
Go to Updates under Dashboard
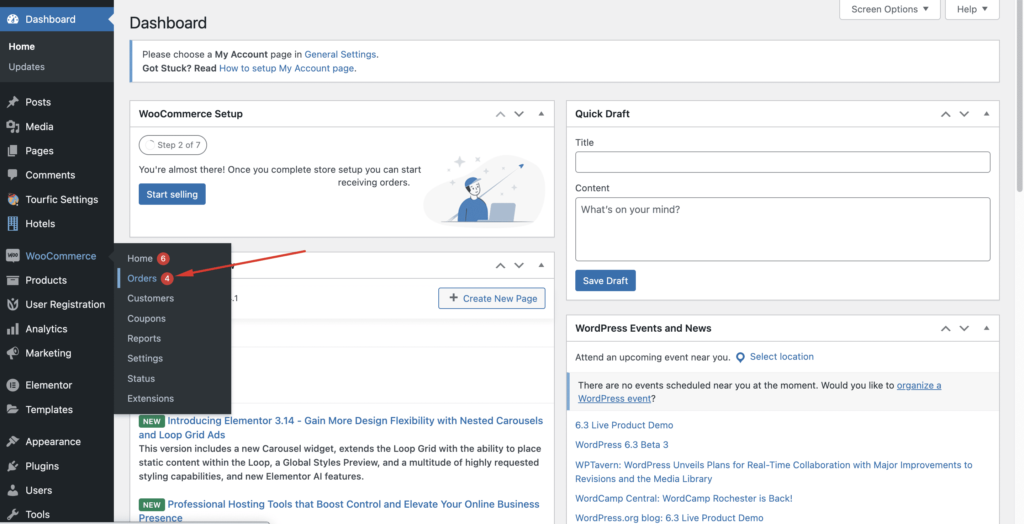coord(26,67)
